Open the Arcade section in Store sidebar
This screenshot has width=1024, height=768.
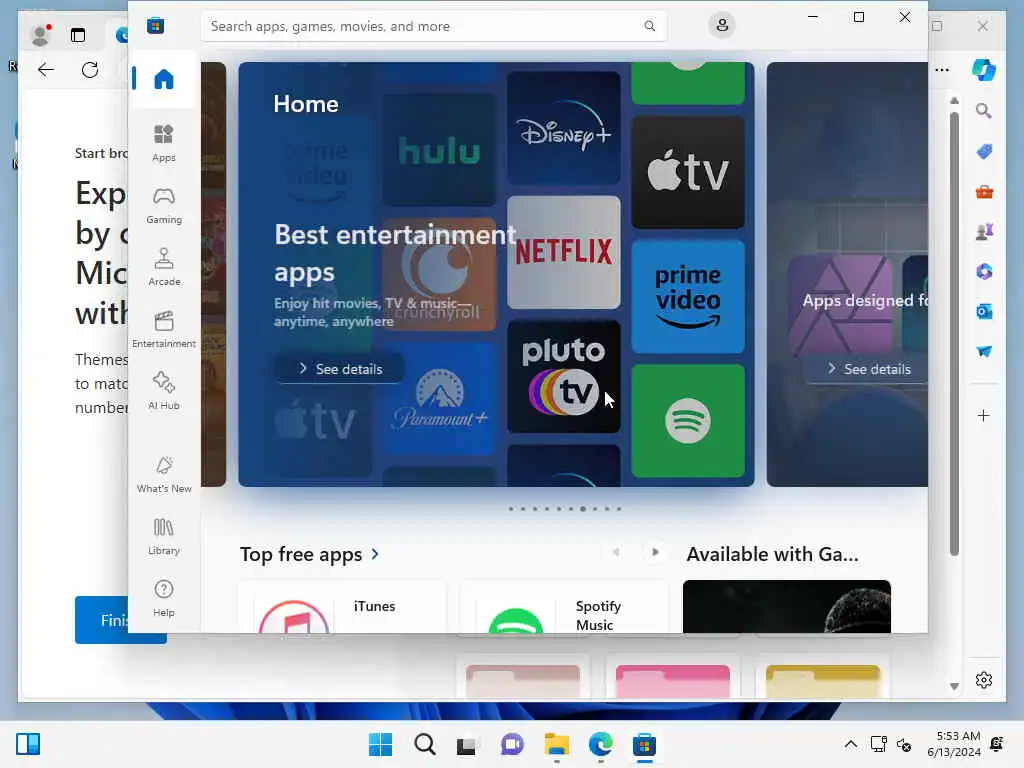point(163,267)
